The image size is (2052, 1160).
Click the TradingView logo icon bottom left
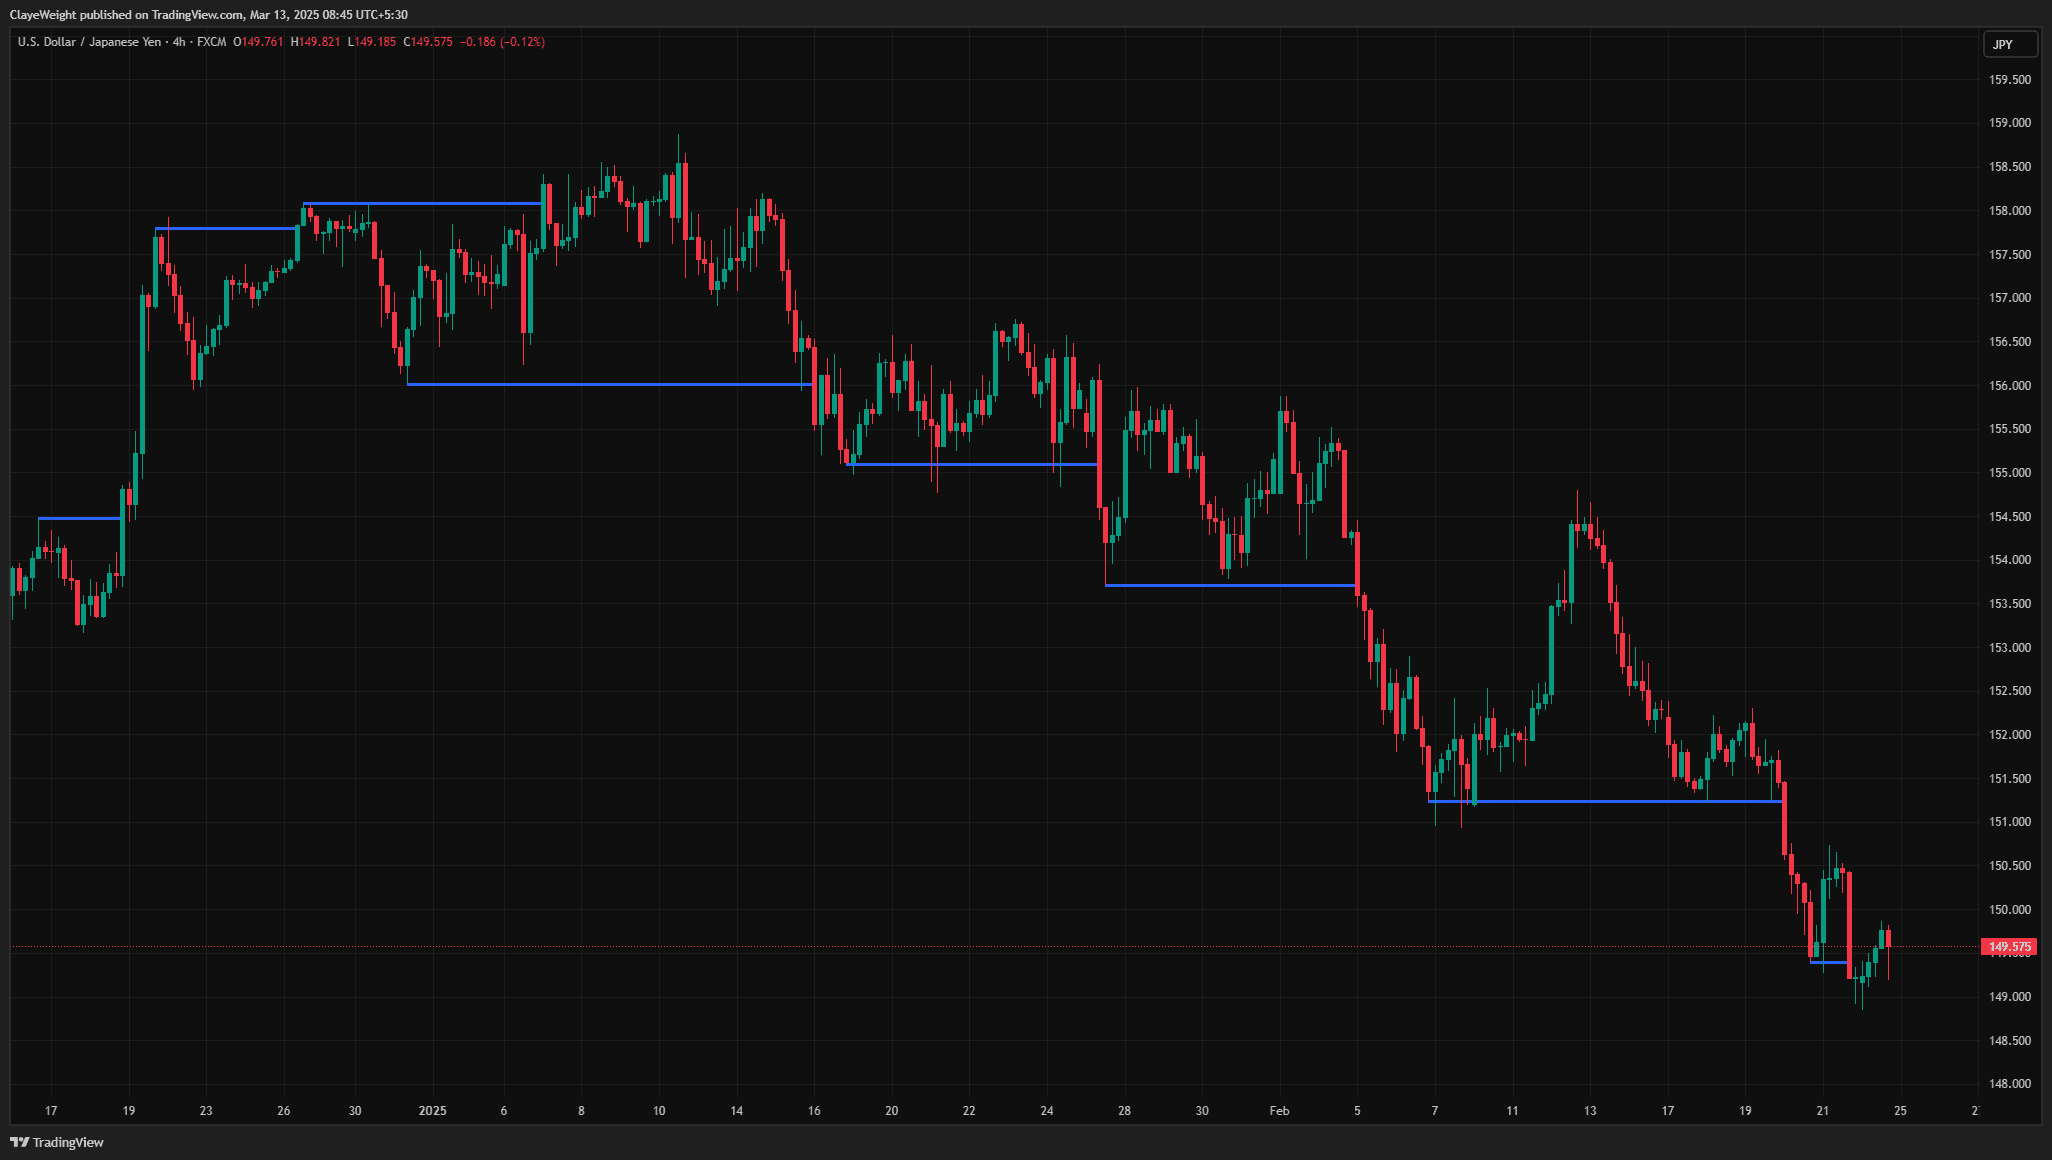[x=22, y=1141]
